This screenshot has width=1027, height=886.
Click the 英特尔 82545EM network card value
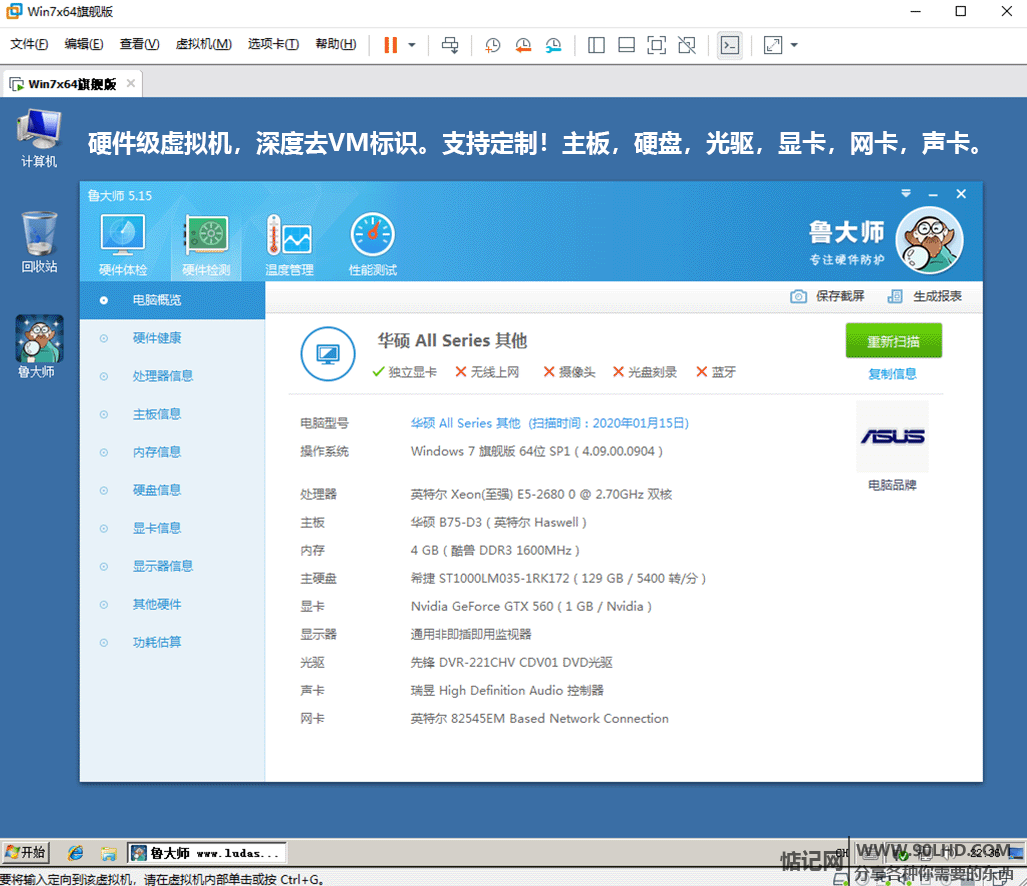click(x=539, y=718)
